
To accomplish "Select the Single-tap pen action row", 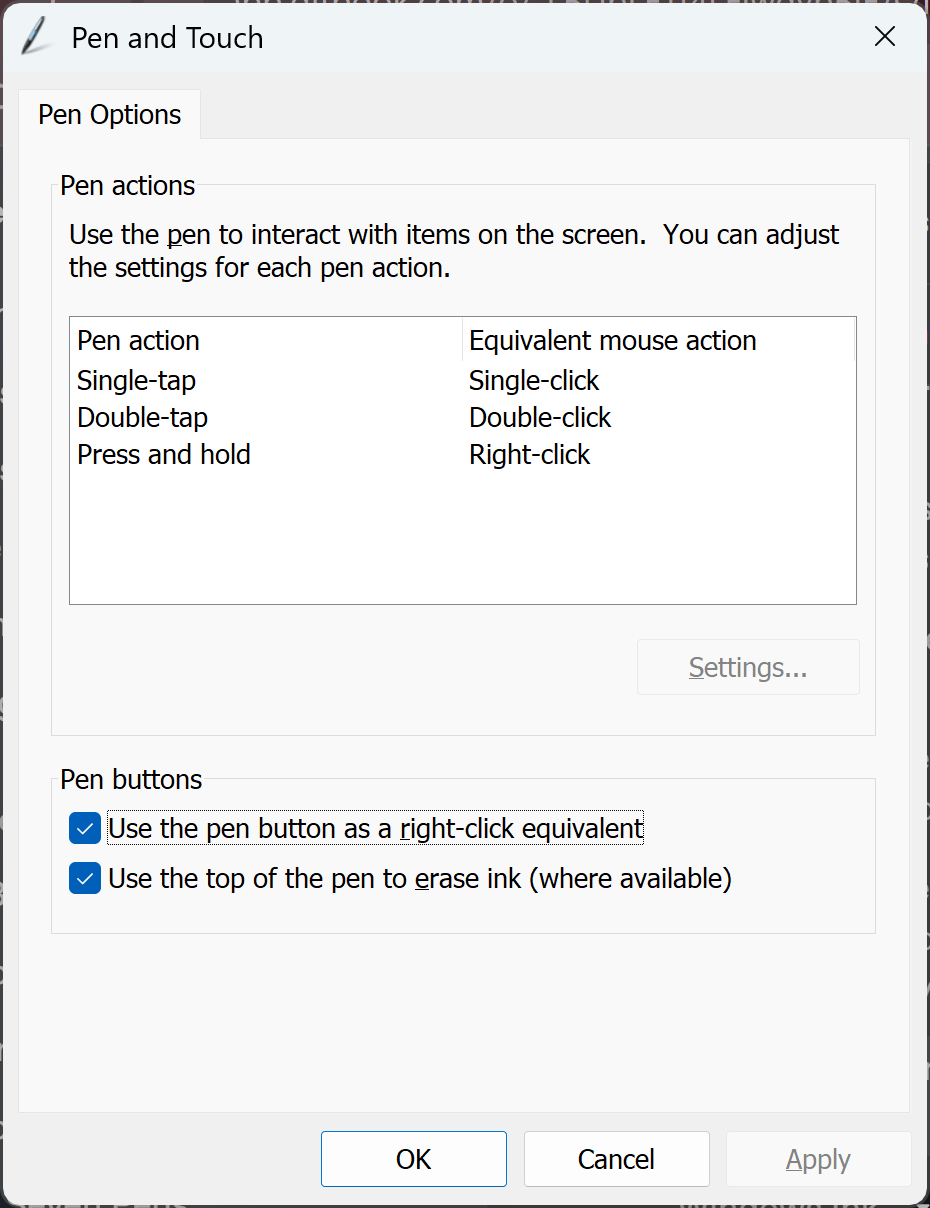I will pos(137,381).
